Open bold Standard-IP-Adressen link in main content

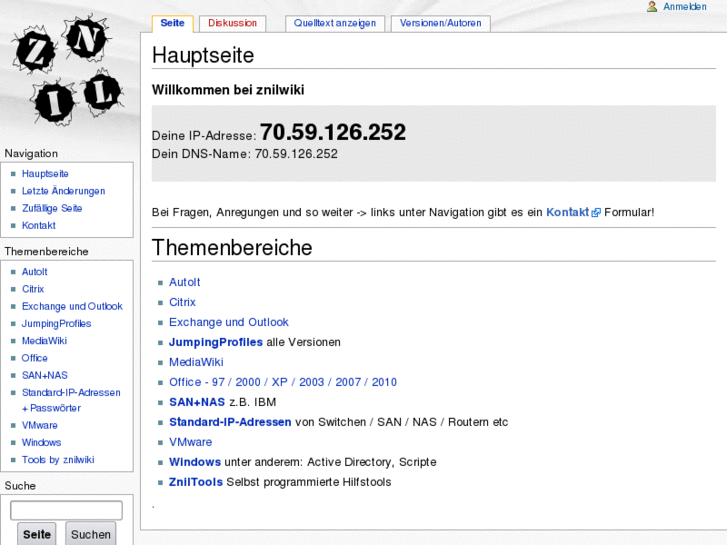click(x=230, y=422)
